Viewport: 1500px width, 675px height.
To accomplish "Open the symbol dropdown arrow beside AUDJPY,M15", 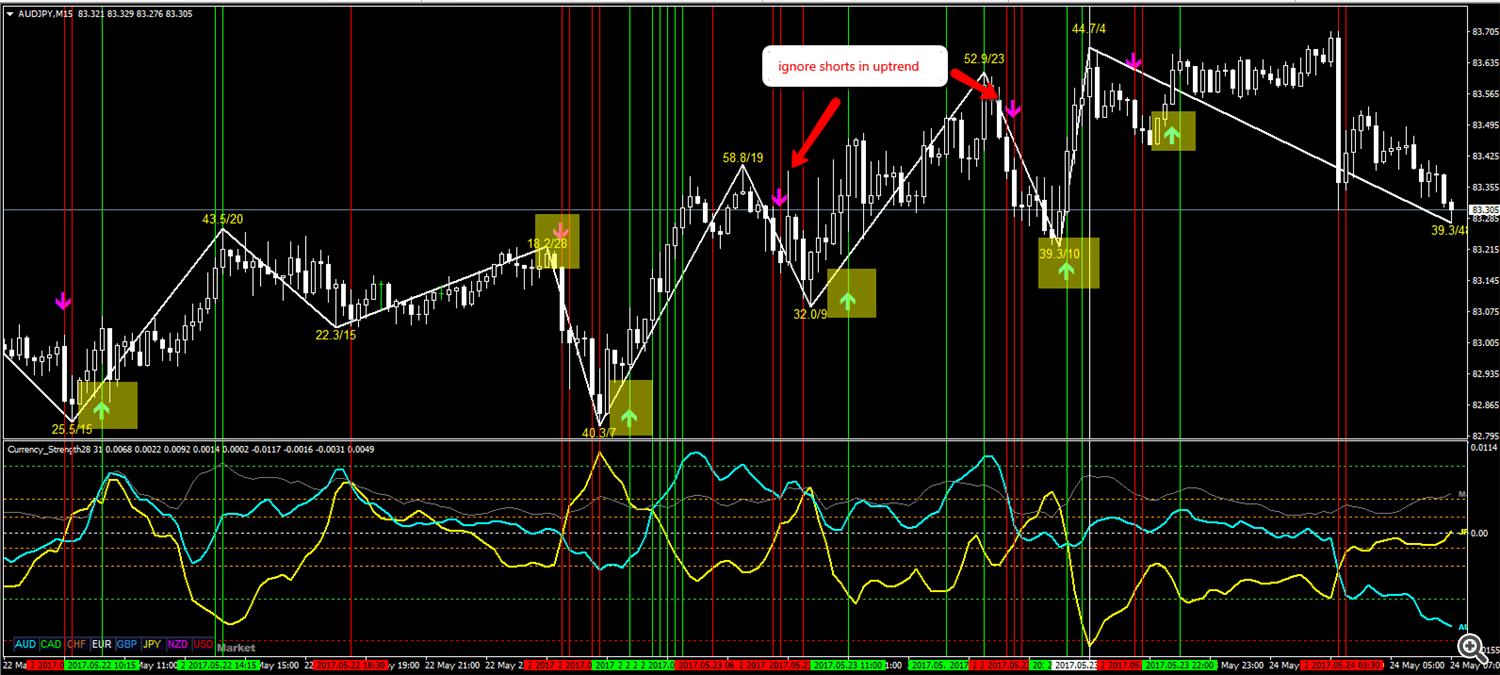I will click(x=8, y=14).
